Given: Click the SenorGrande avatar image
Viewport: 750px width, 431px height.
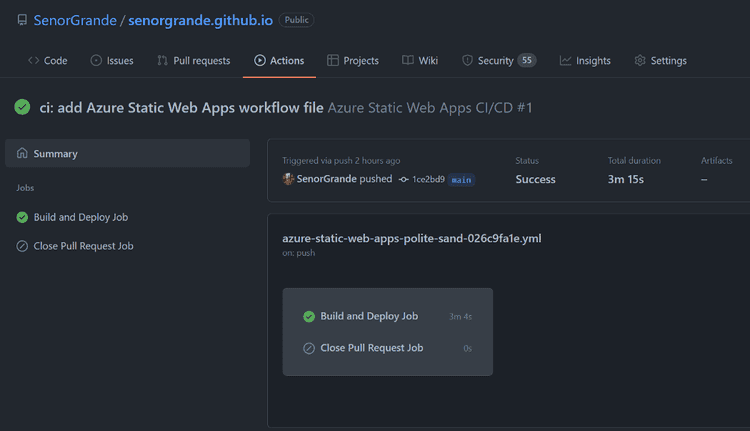Looking at the screenshot, I should (x=288, y=179).
